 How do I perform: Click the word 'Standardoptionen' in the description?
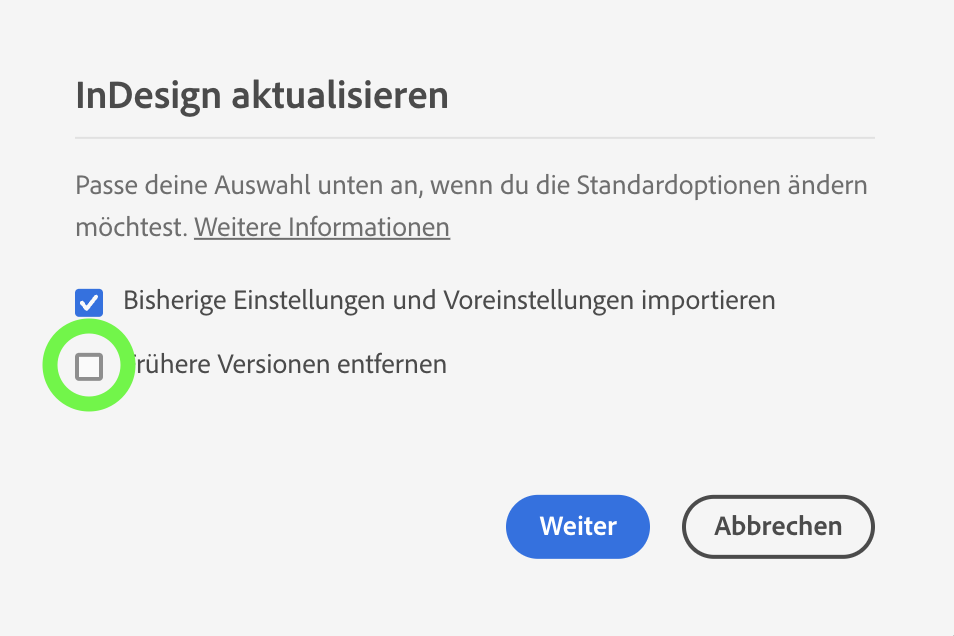[x=699, y=186]
